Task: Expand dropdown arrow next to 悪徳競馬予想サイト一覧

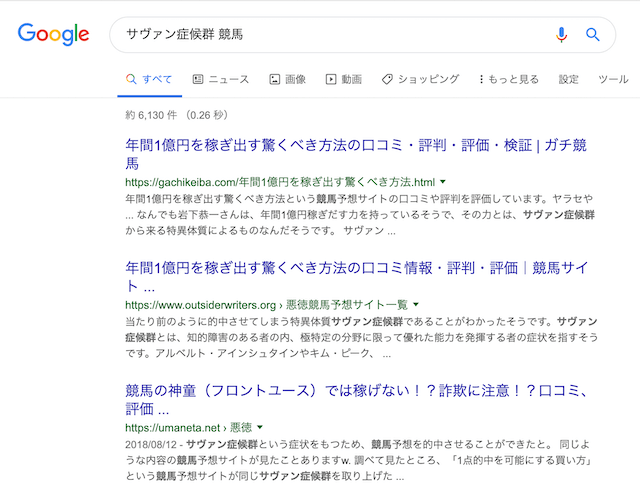Action: [x=416, y=304]
